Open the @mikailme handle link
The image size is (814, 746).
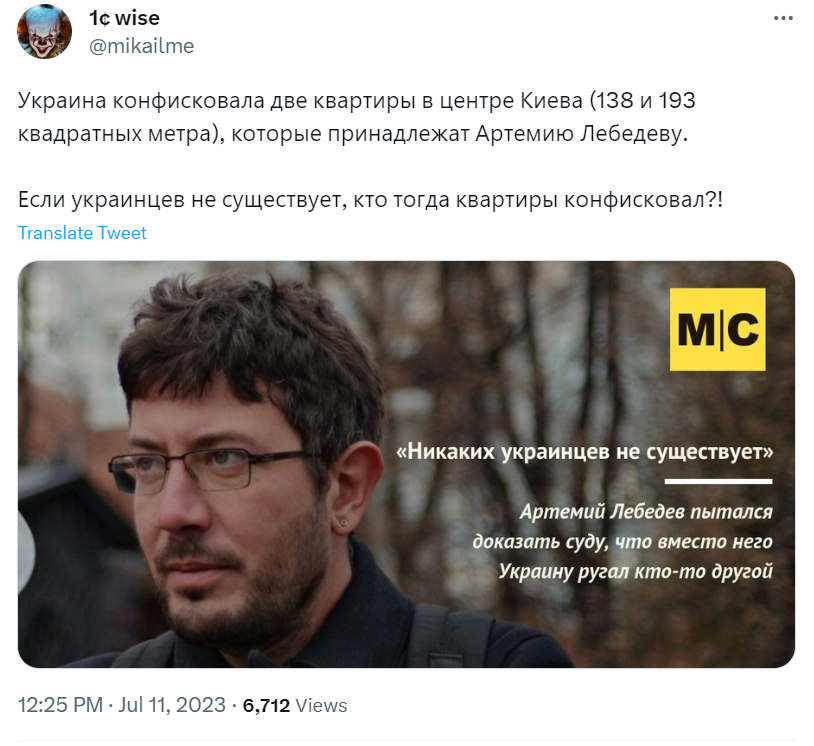pos(141,46)
